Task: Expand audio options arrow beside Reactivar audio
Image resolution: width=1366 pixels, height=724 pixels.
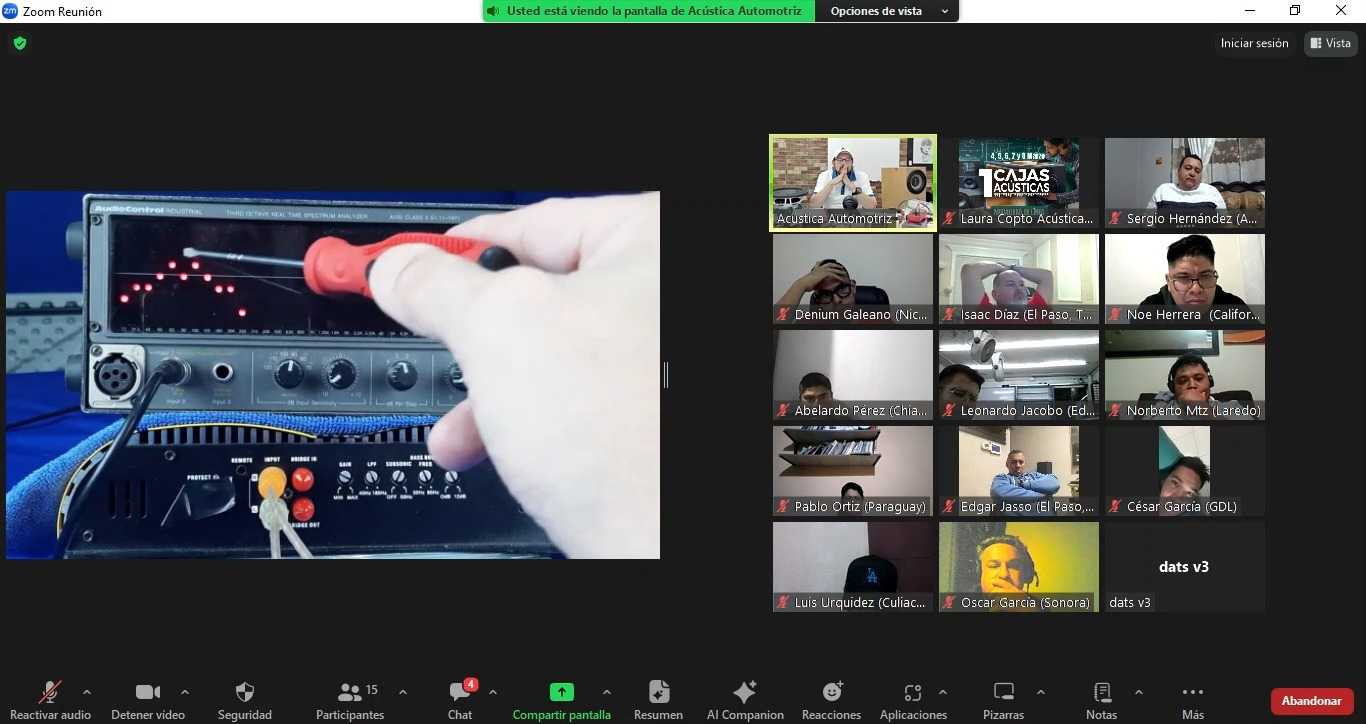Action: (87, 692)
